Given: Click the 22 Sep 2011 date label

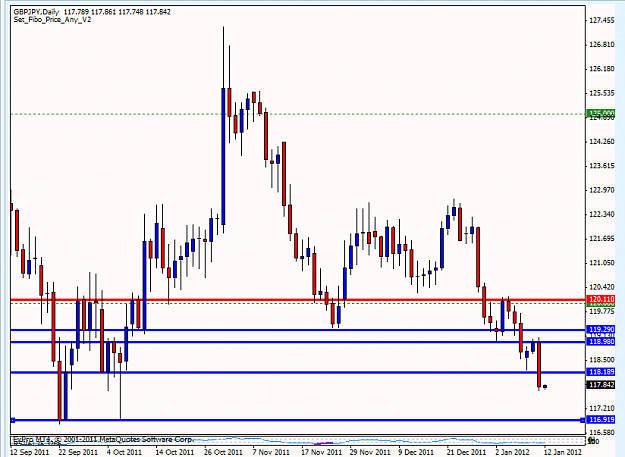Looking at the screenshot, I should (78, 452).
